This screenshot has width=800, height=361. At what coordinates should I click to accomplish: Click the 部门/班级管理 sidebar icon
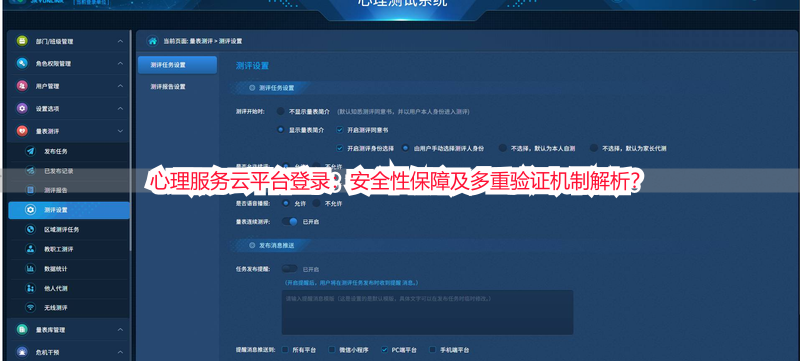21,41
